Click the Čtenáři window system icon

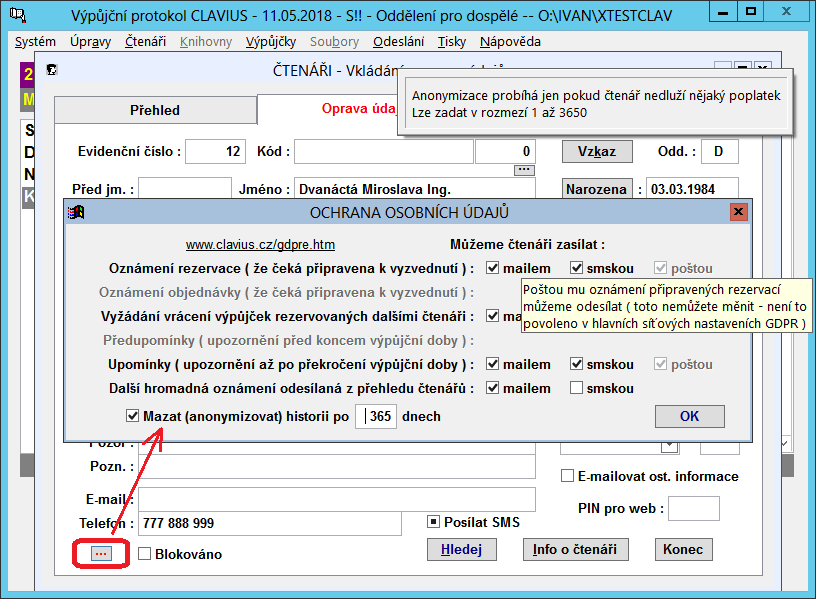tap(52, 70)
